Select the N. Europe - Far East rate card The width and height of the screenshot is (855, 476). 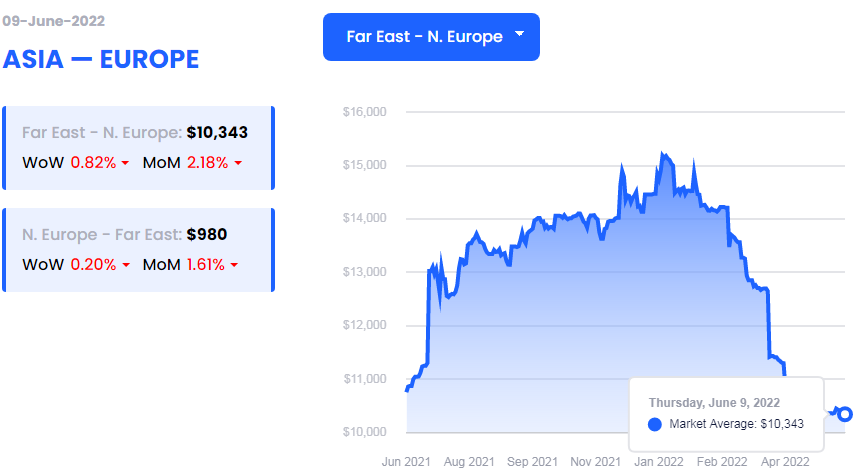point(138,250)
